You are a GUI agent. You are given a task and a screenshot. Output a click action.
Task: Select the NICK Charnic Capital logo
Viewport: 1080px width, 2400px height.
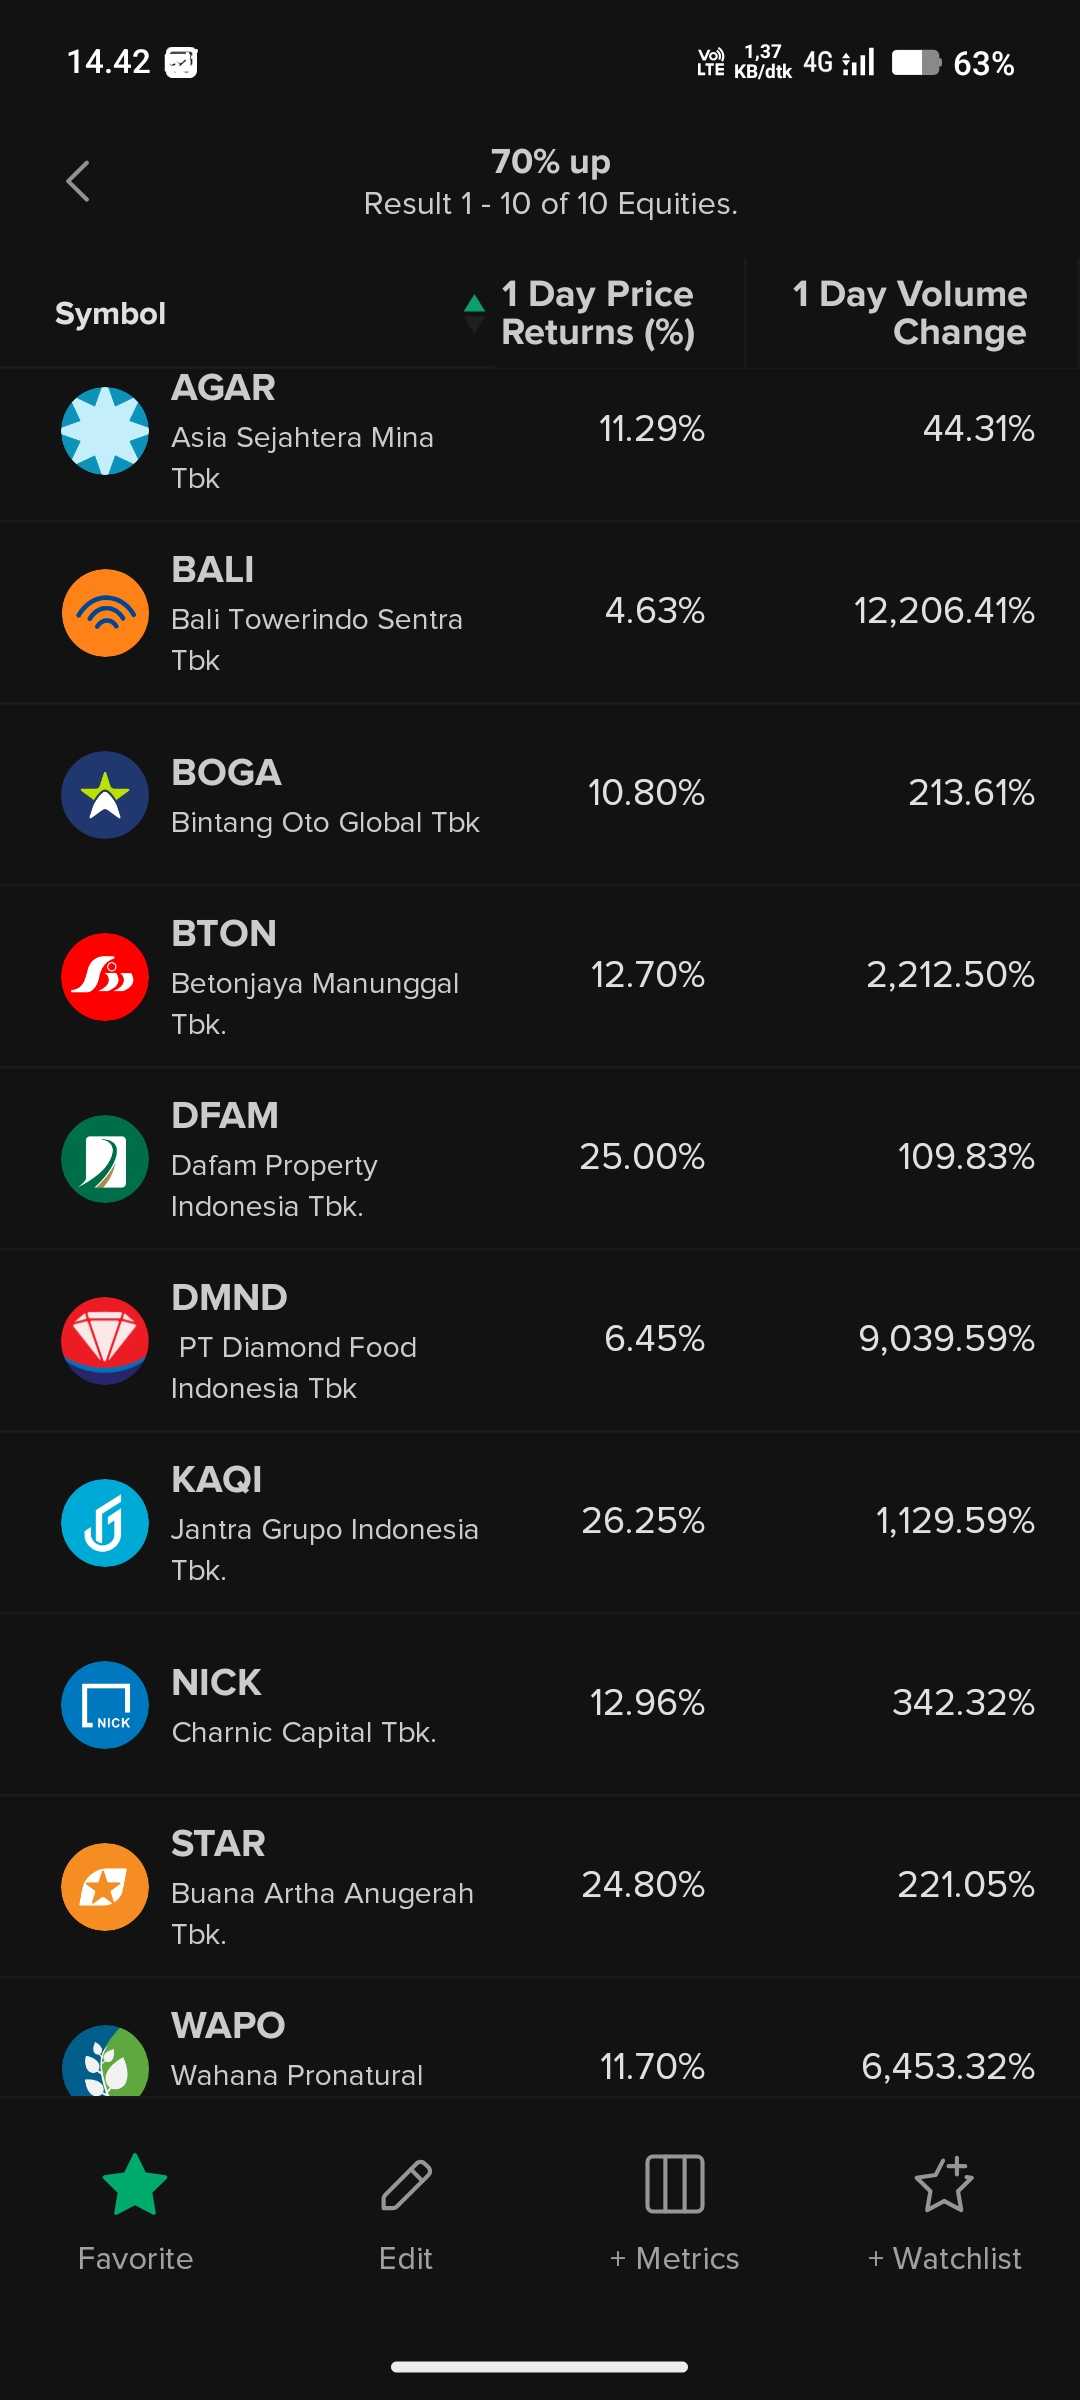click(x=105, y=1705)
